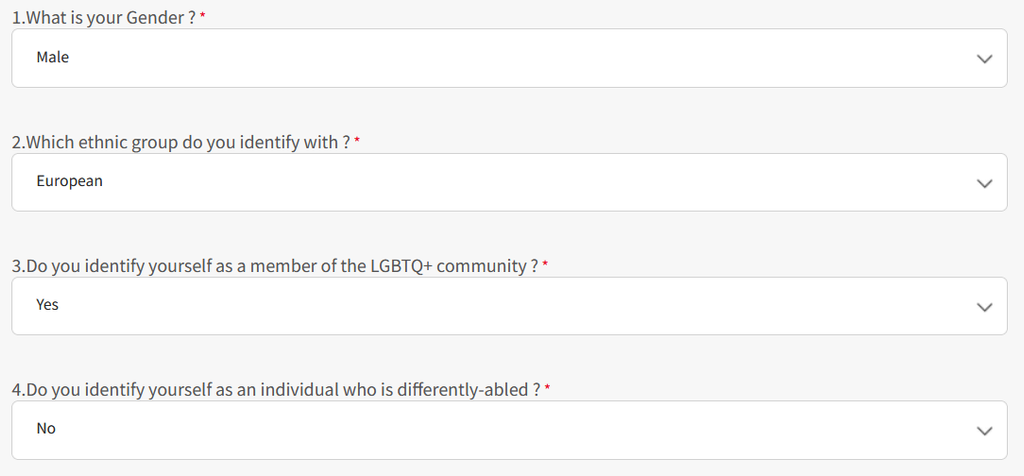Click the selected 'No' value text
The image size is (1024, 476).
46,429
